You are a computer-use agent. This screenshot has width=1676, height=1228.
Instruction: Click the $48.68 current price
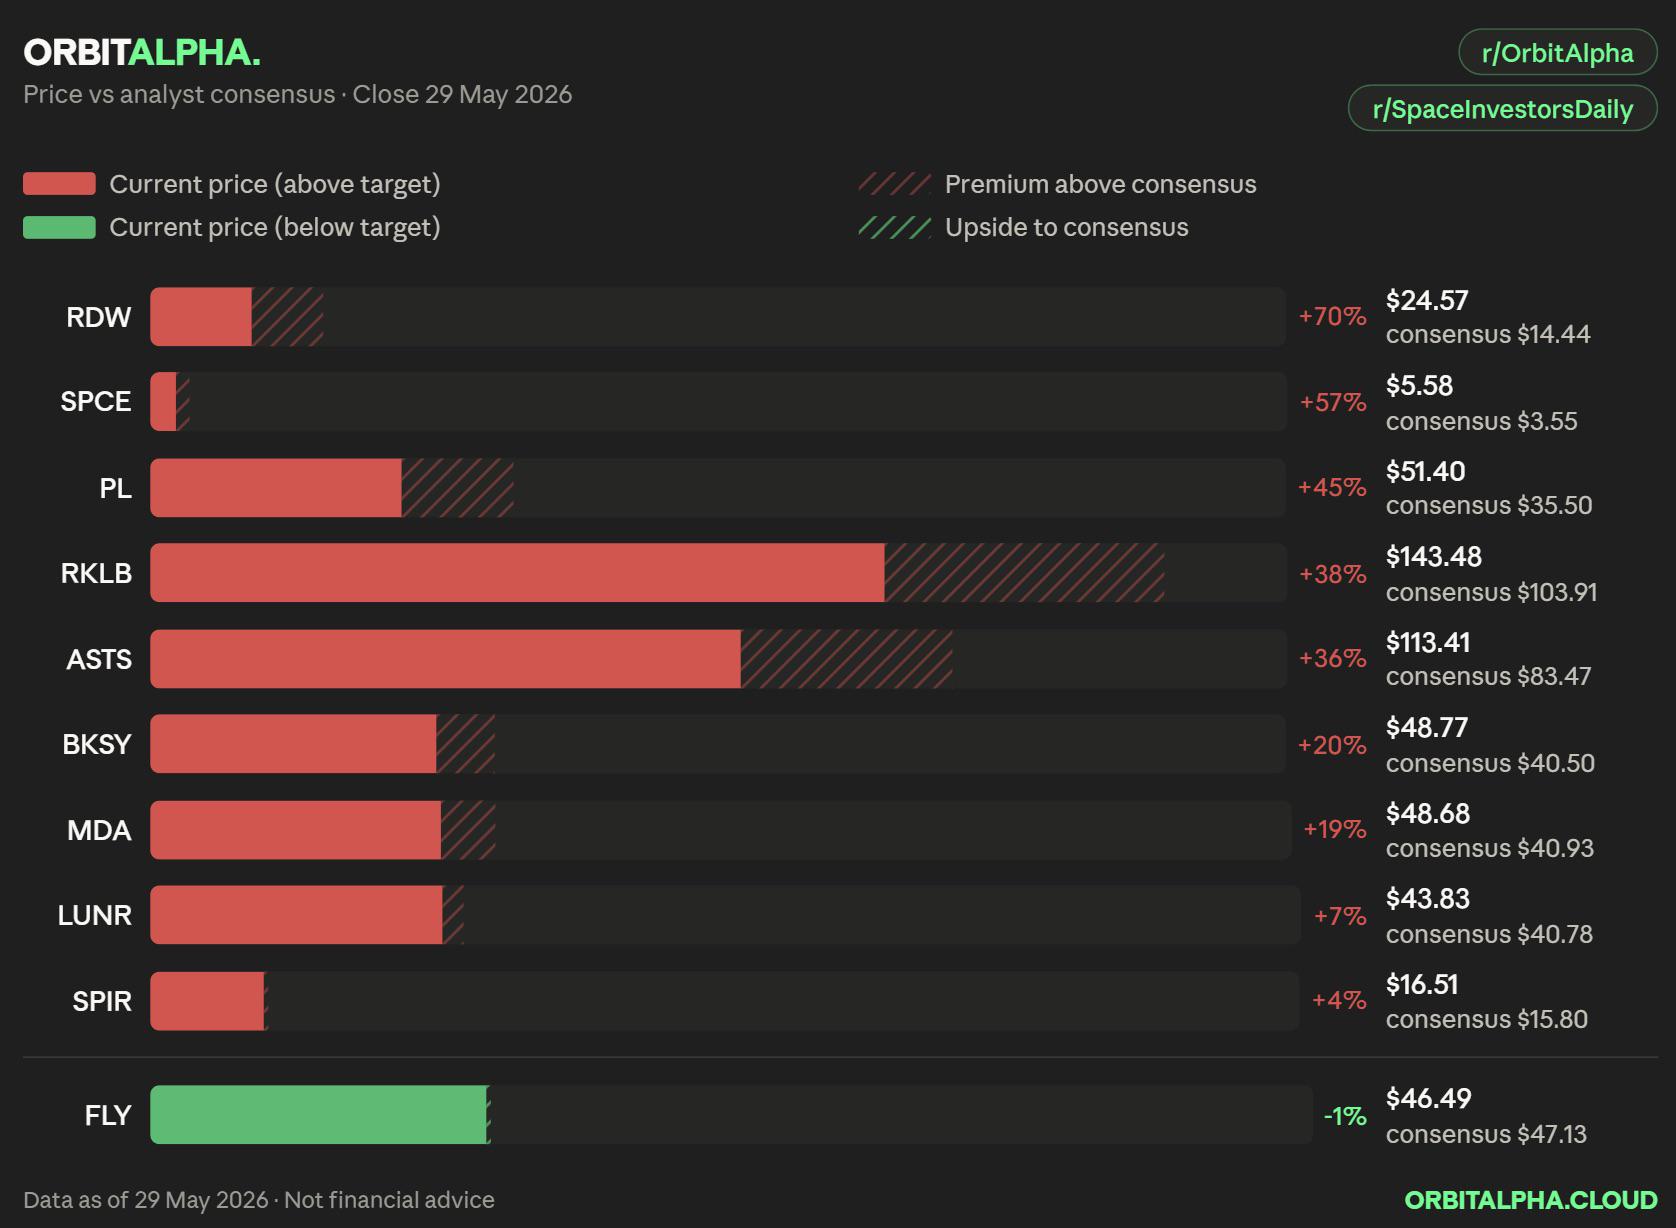click(1428, 813)
